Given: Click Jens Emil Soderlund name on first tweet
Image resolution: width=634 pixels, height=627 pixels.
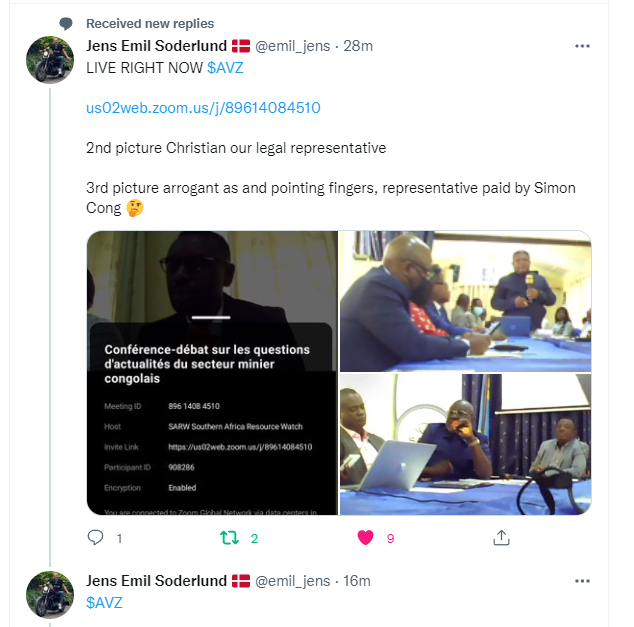Looking at the screenshot, I should tap(156, 46).
